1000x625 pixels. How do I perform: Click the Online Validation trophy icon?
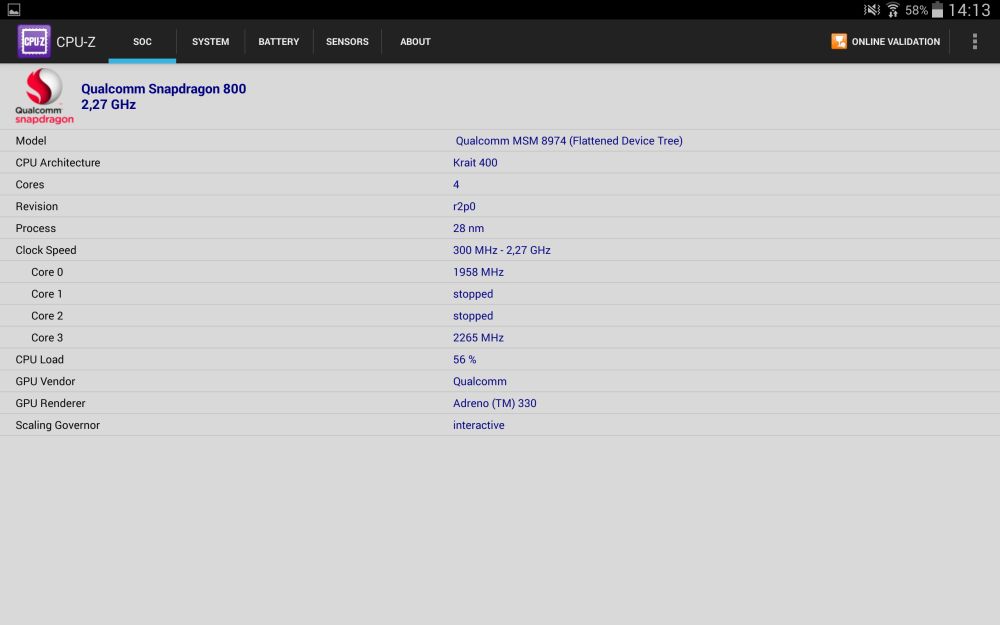(839, 41)
